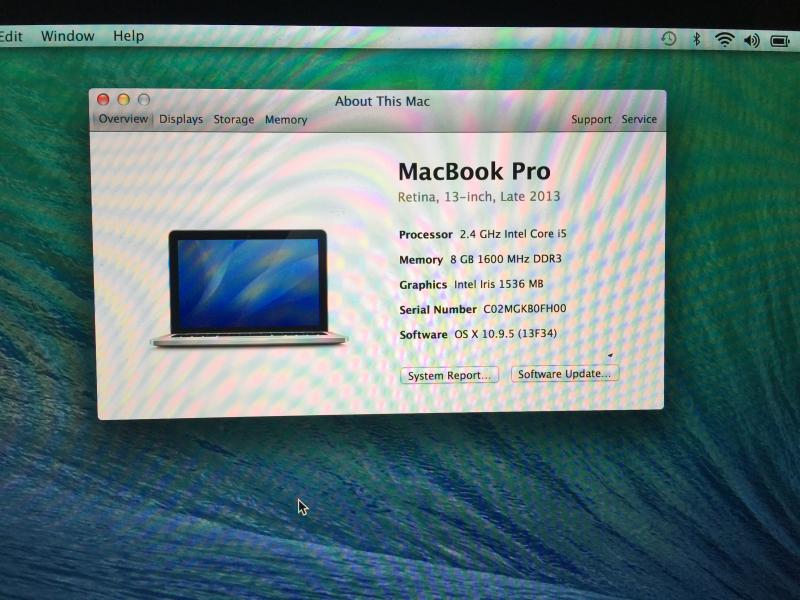
Task: Minimize the About This Mac window
Action: coord(123,99)
